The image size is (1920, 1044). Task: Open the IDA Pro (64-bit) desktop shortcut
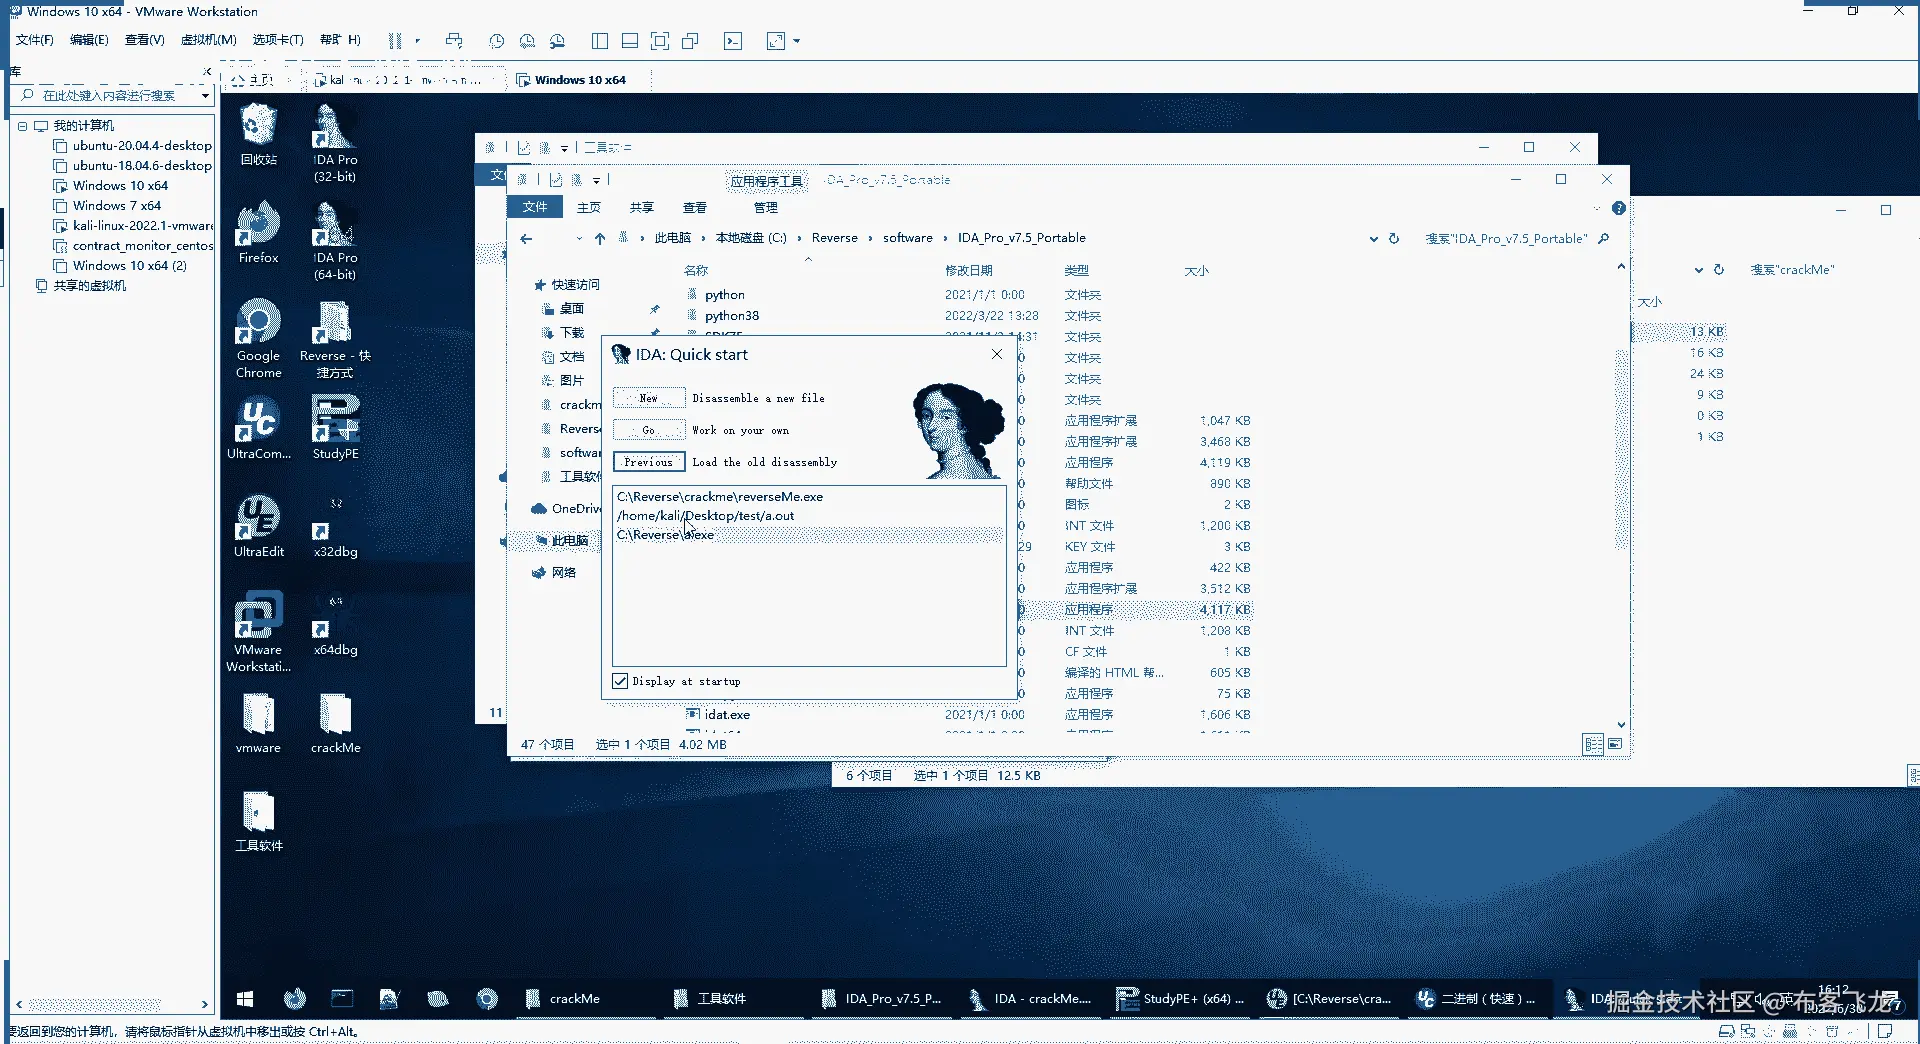(334, 241)
